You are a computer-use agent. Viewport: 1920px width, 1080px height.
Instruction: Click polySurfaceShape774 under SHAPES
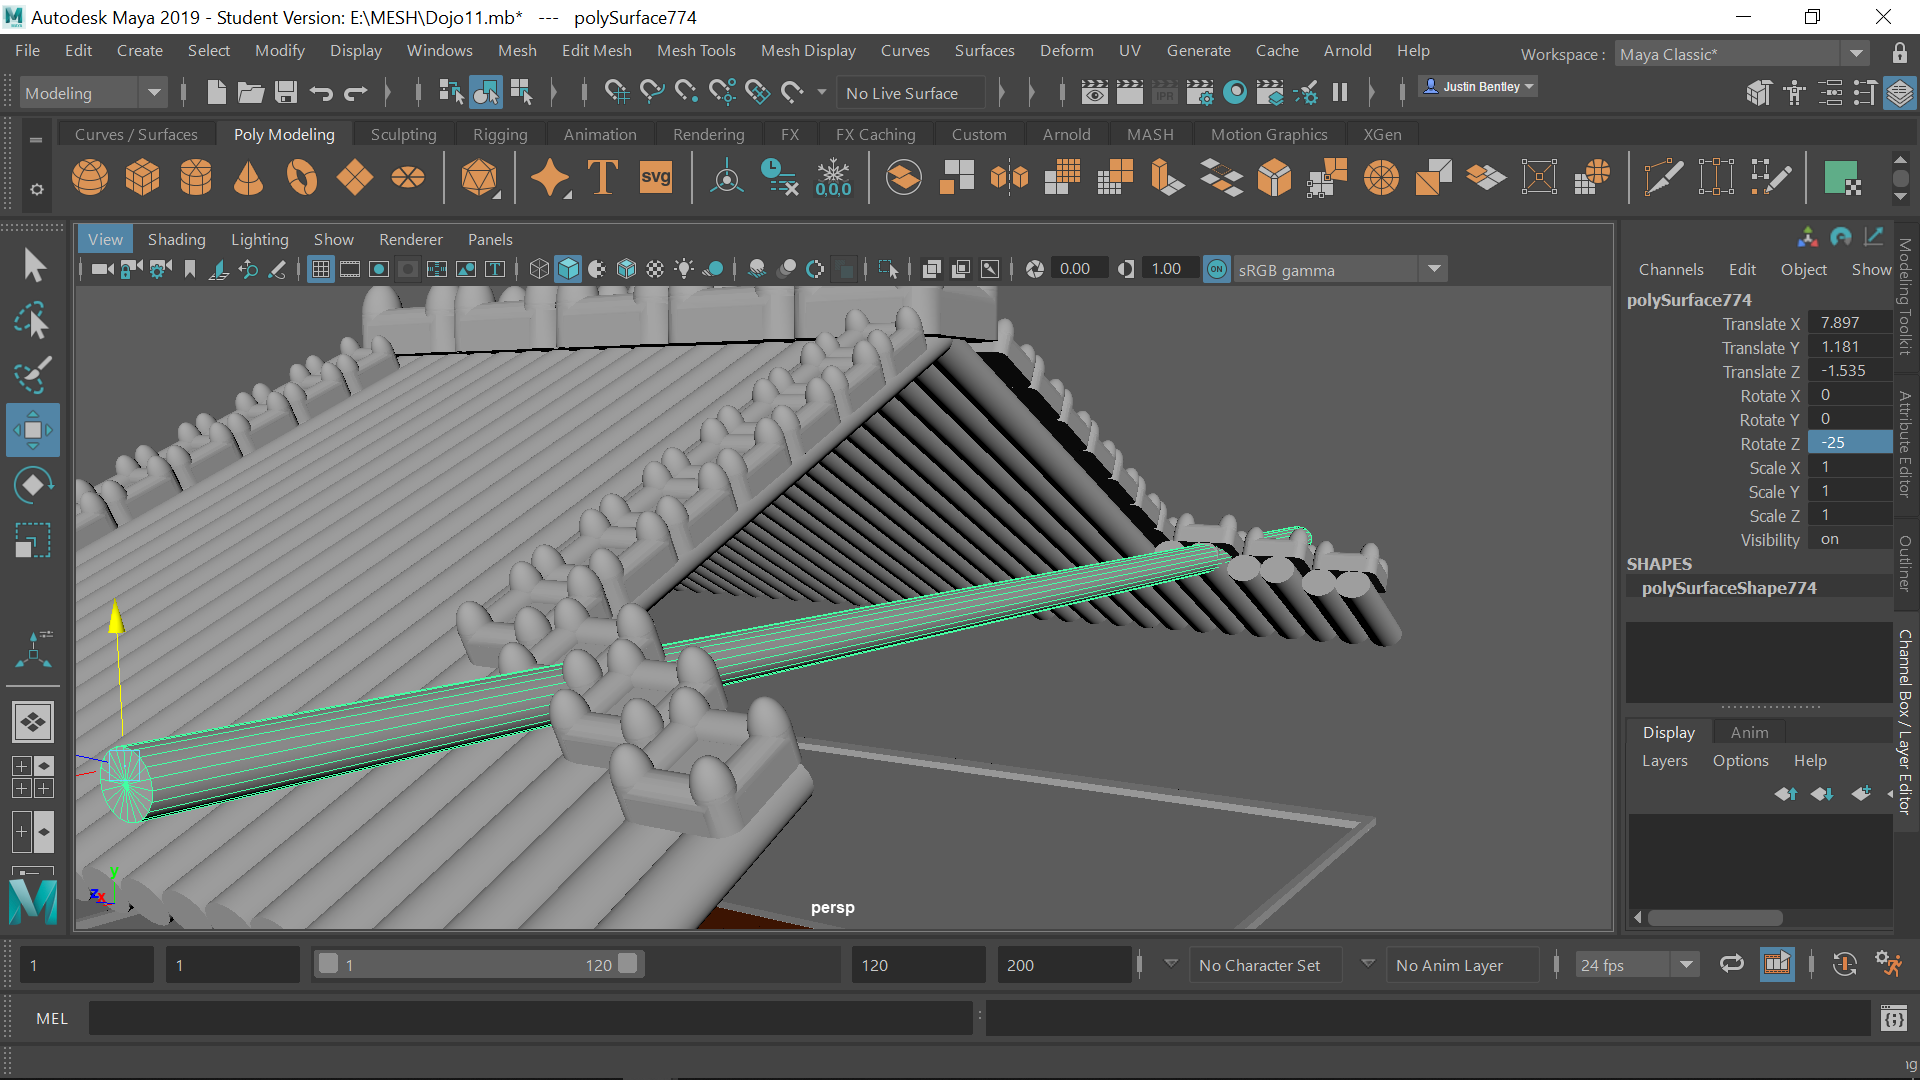[1728, 588]
